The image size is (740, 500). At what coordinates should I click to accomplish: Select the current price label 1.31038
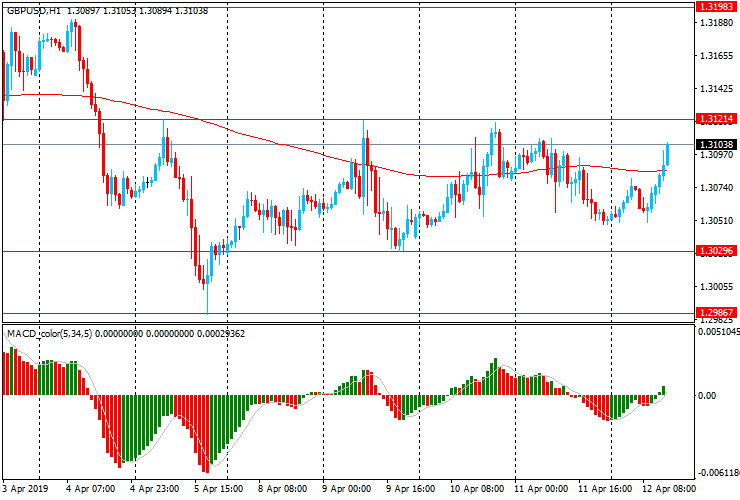click(715, 145)
